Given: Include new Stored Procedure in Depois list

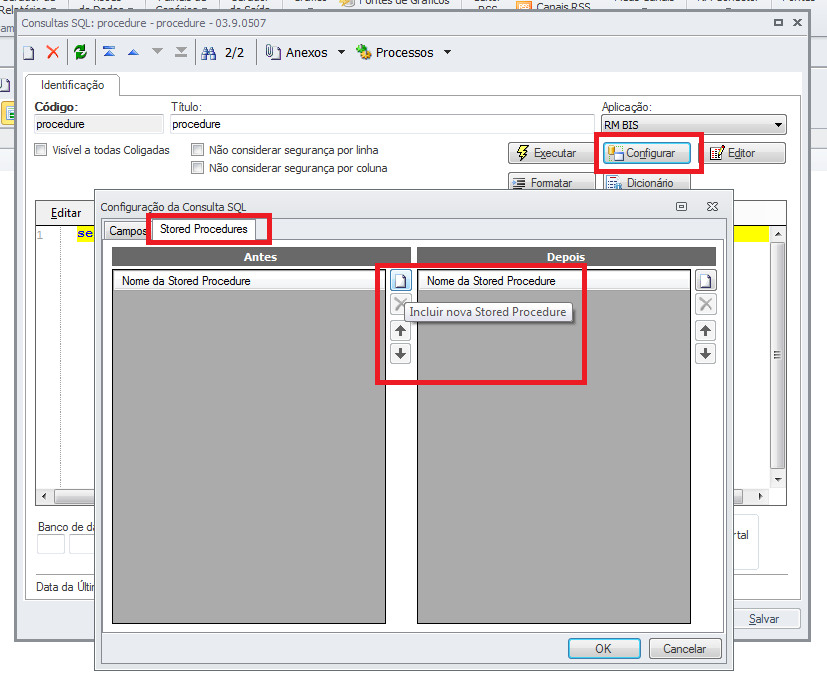Looking at the screenshot, I should click(x=706, y=281).
